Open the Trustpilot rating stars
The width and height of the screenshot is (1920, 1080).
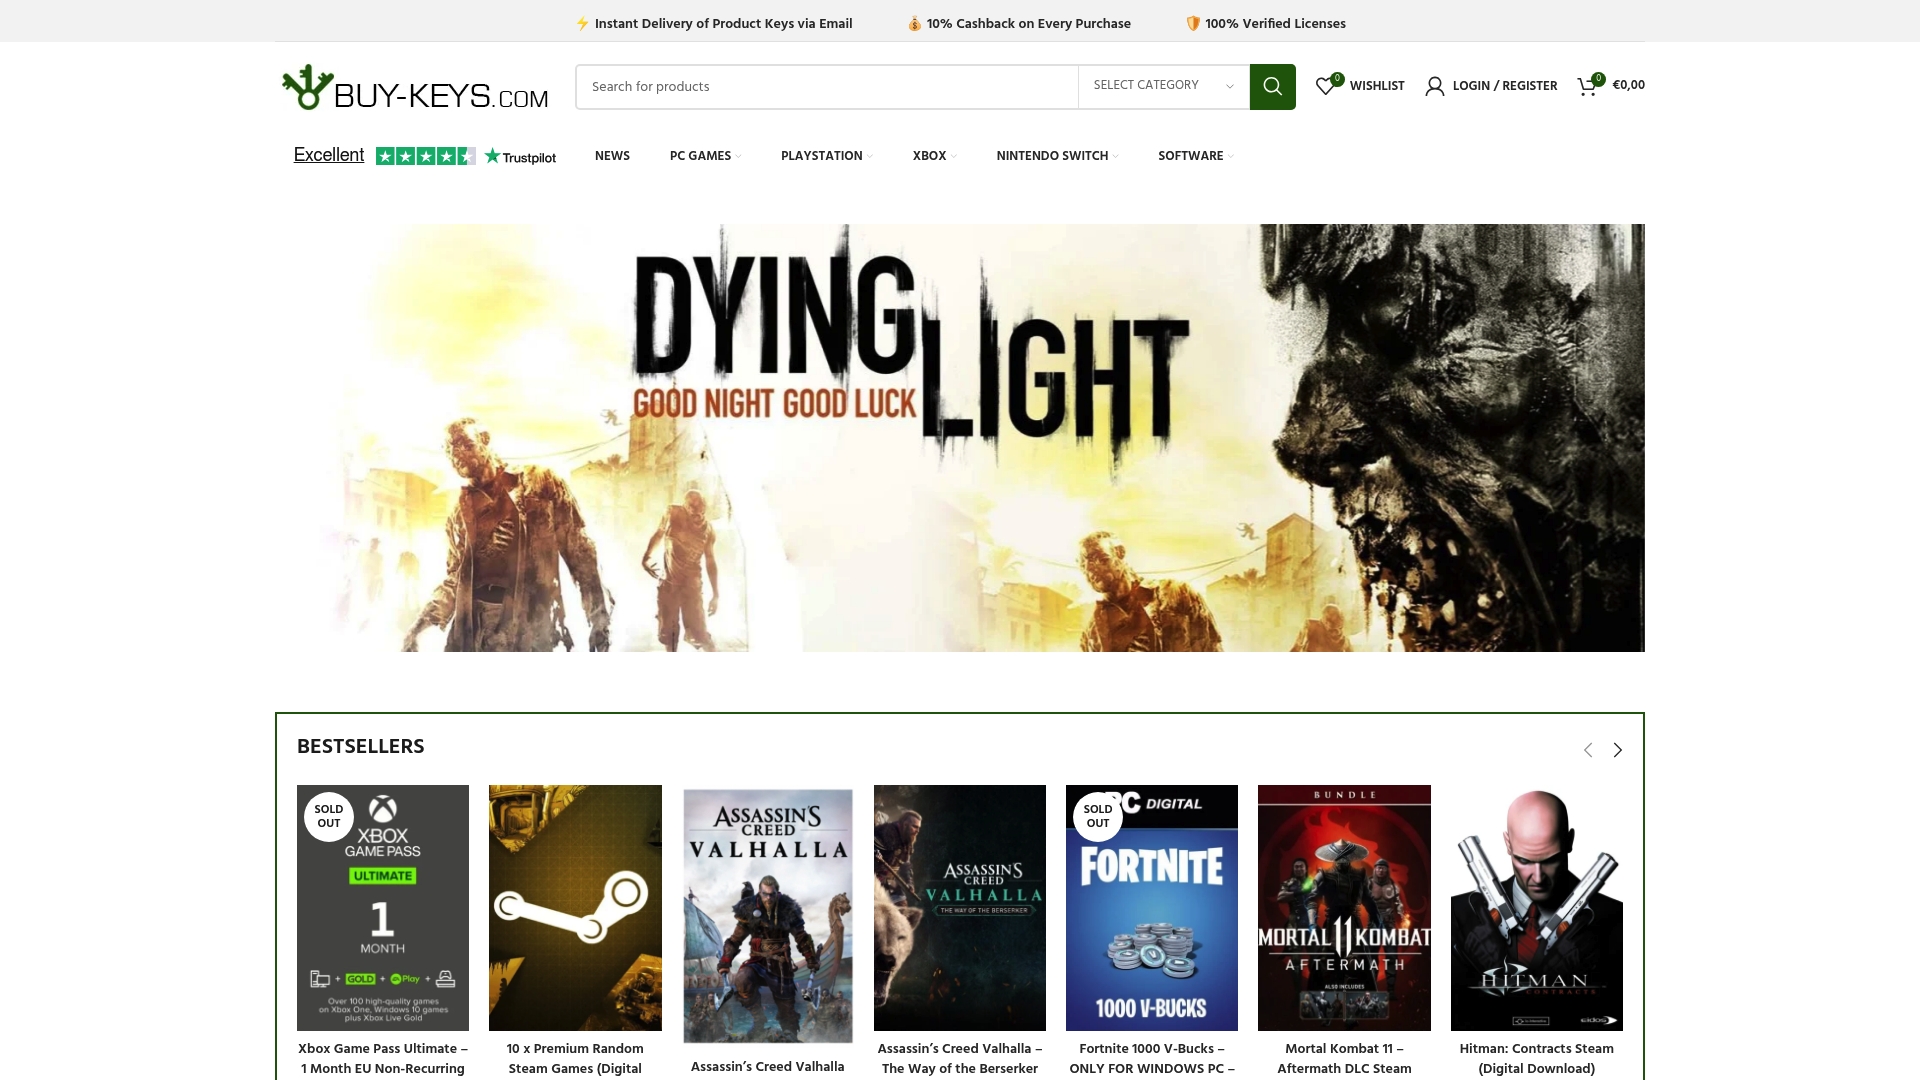[x=425, y=156]
